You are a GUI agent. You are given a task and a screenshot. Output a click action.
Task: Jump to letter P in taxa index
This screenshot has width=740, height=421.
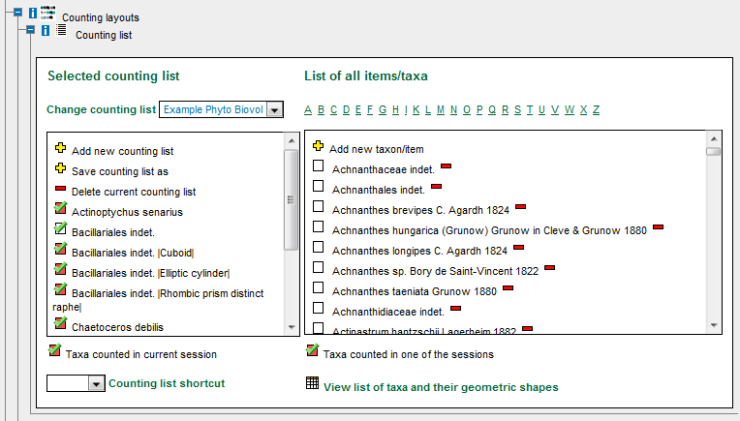479,109
